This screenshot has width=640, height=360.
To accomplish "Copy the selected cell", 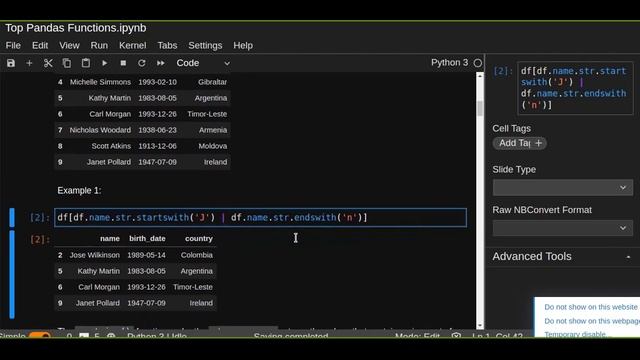I will (x=67, y=63).
